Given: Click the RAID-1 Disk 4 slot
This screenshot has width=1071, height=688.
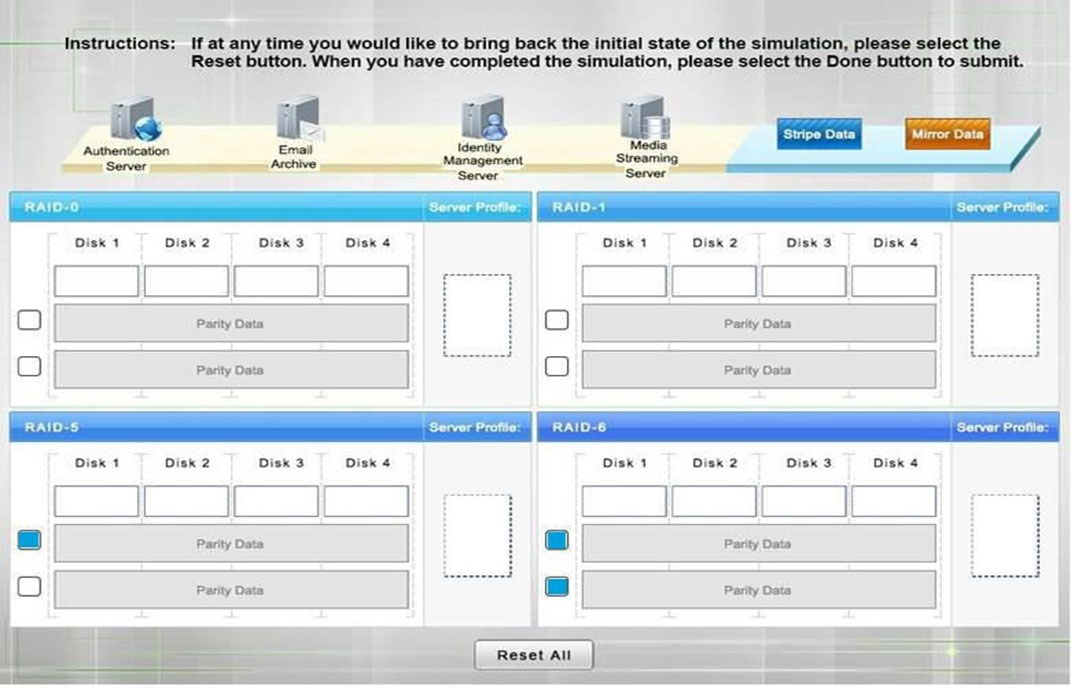Looking at the screenshot, I should [x=893, y=281].
